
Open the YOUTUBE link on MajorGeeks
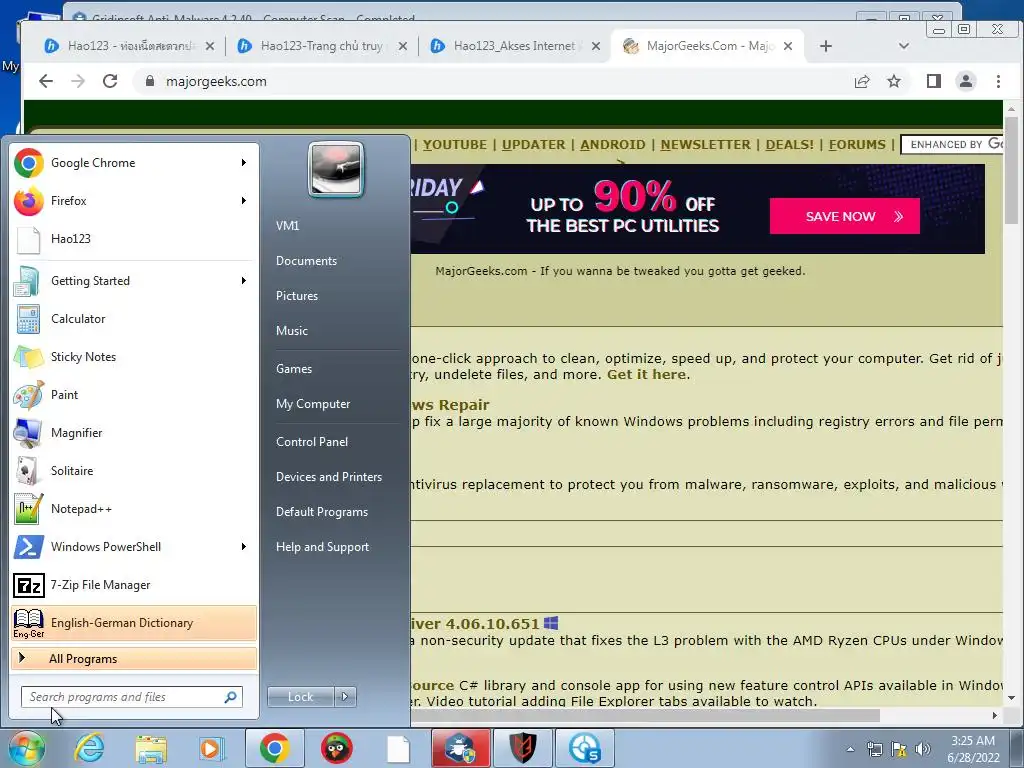click(x=455, y=144)
